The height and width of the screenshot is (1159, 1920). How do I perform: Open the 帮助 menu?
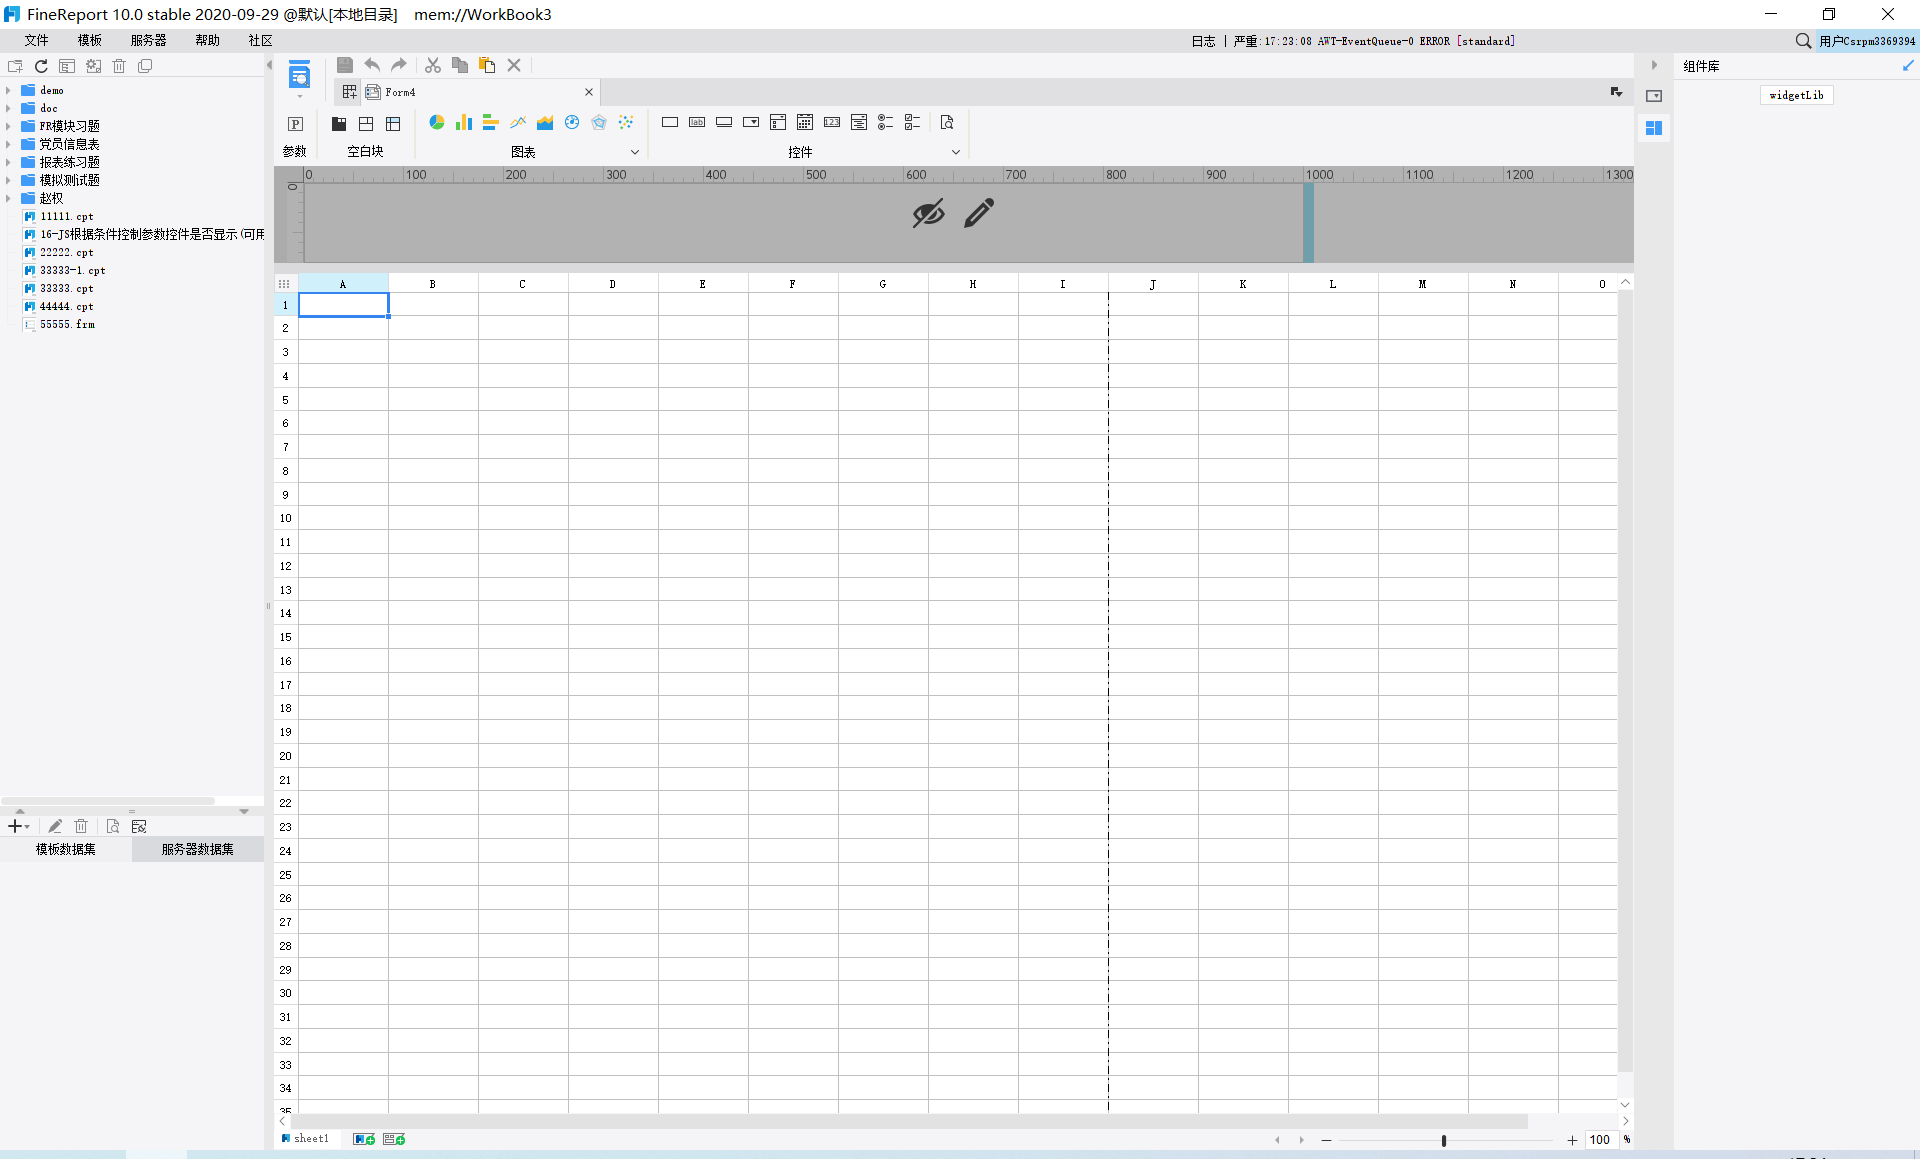(x=208, y=41)
